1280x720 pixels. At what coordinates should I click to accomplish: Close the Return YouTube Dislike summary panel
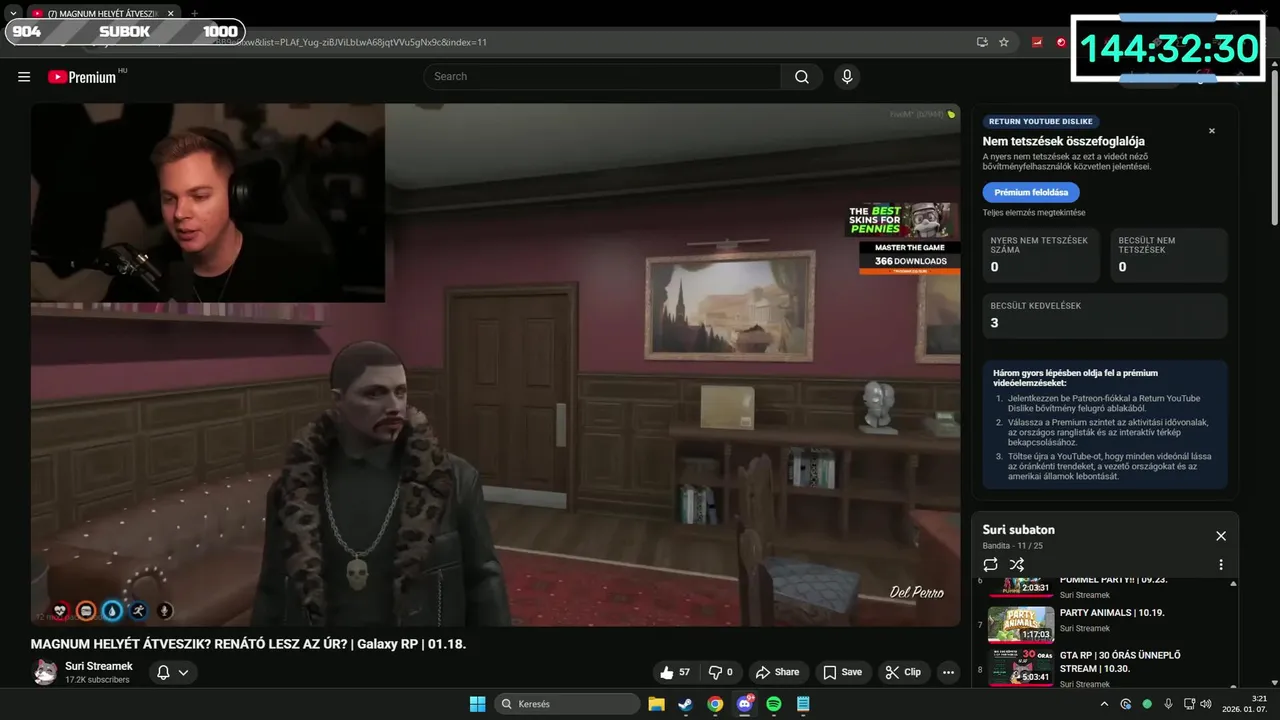(x=1212, y=131)
